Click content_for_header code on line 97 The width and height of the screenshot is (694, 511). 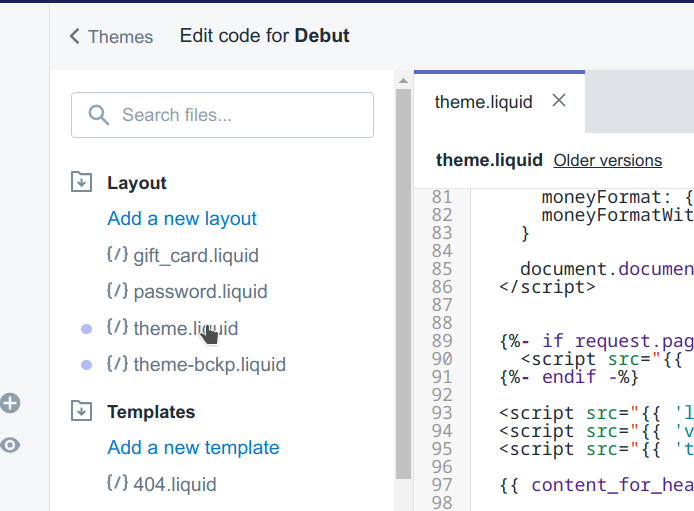point(613,485)
